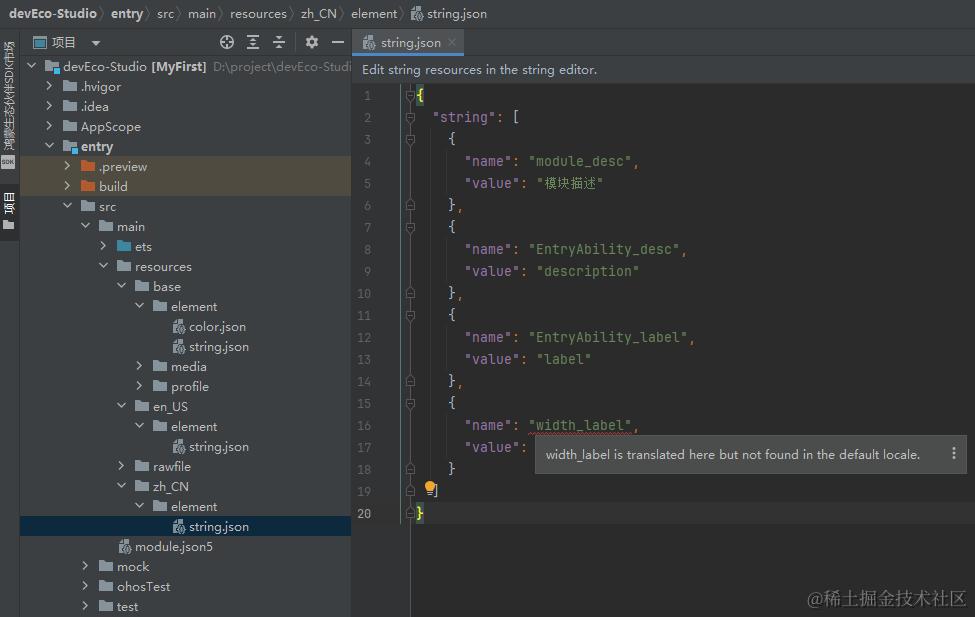
Task: Open project panel settings gear
Action: point(312,42)
